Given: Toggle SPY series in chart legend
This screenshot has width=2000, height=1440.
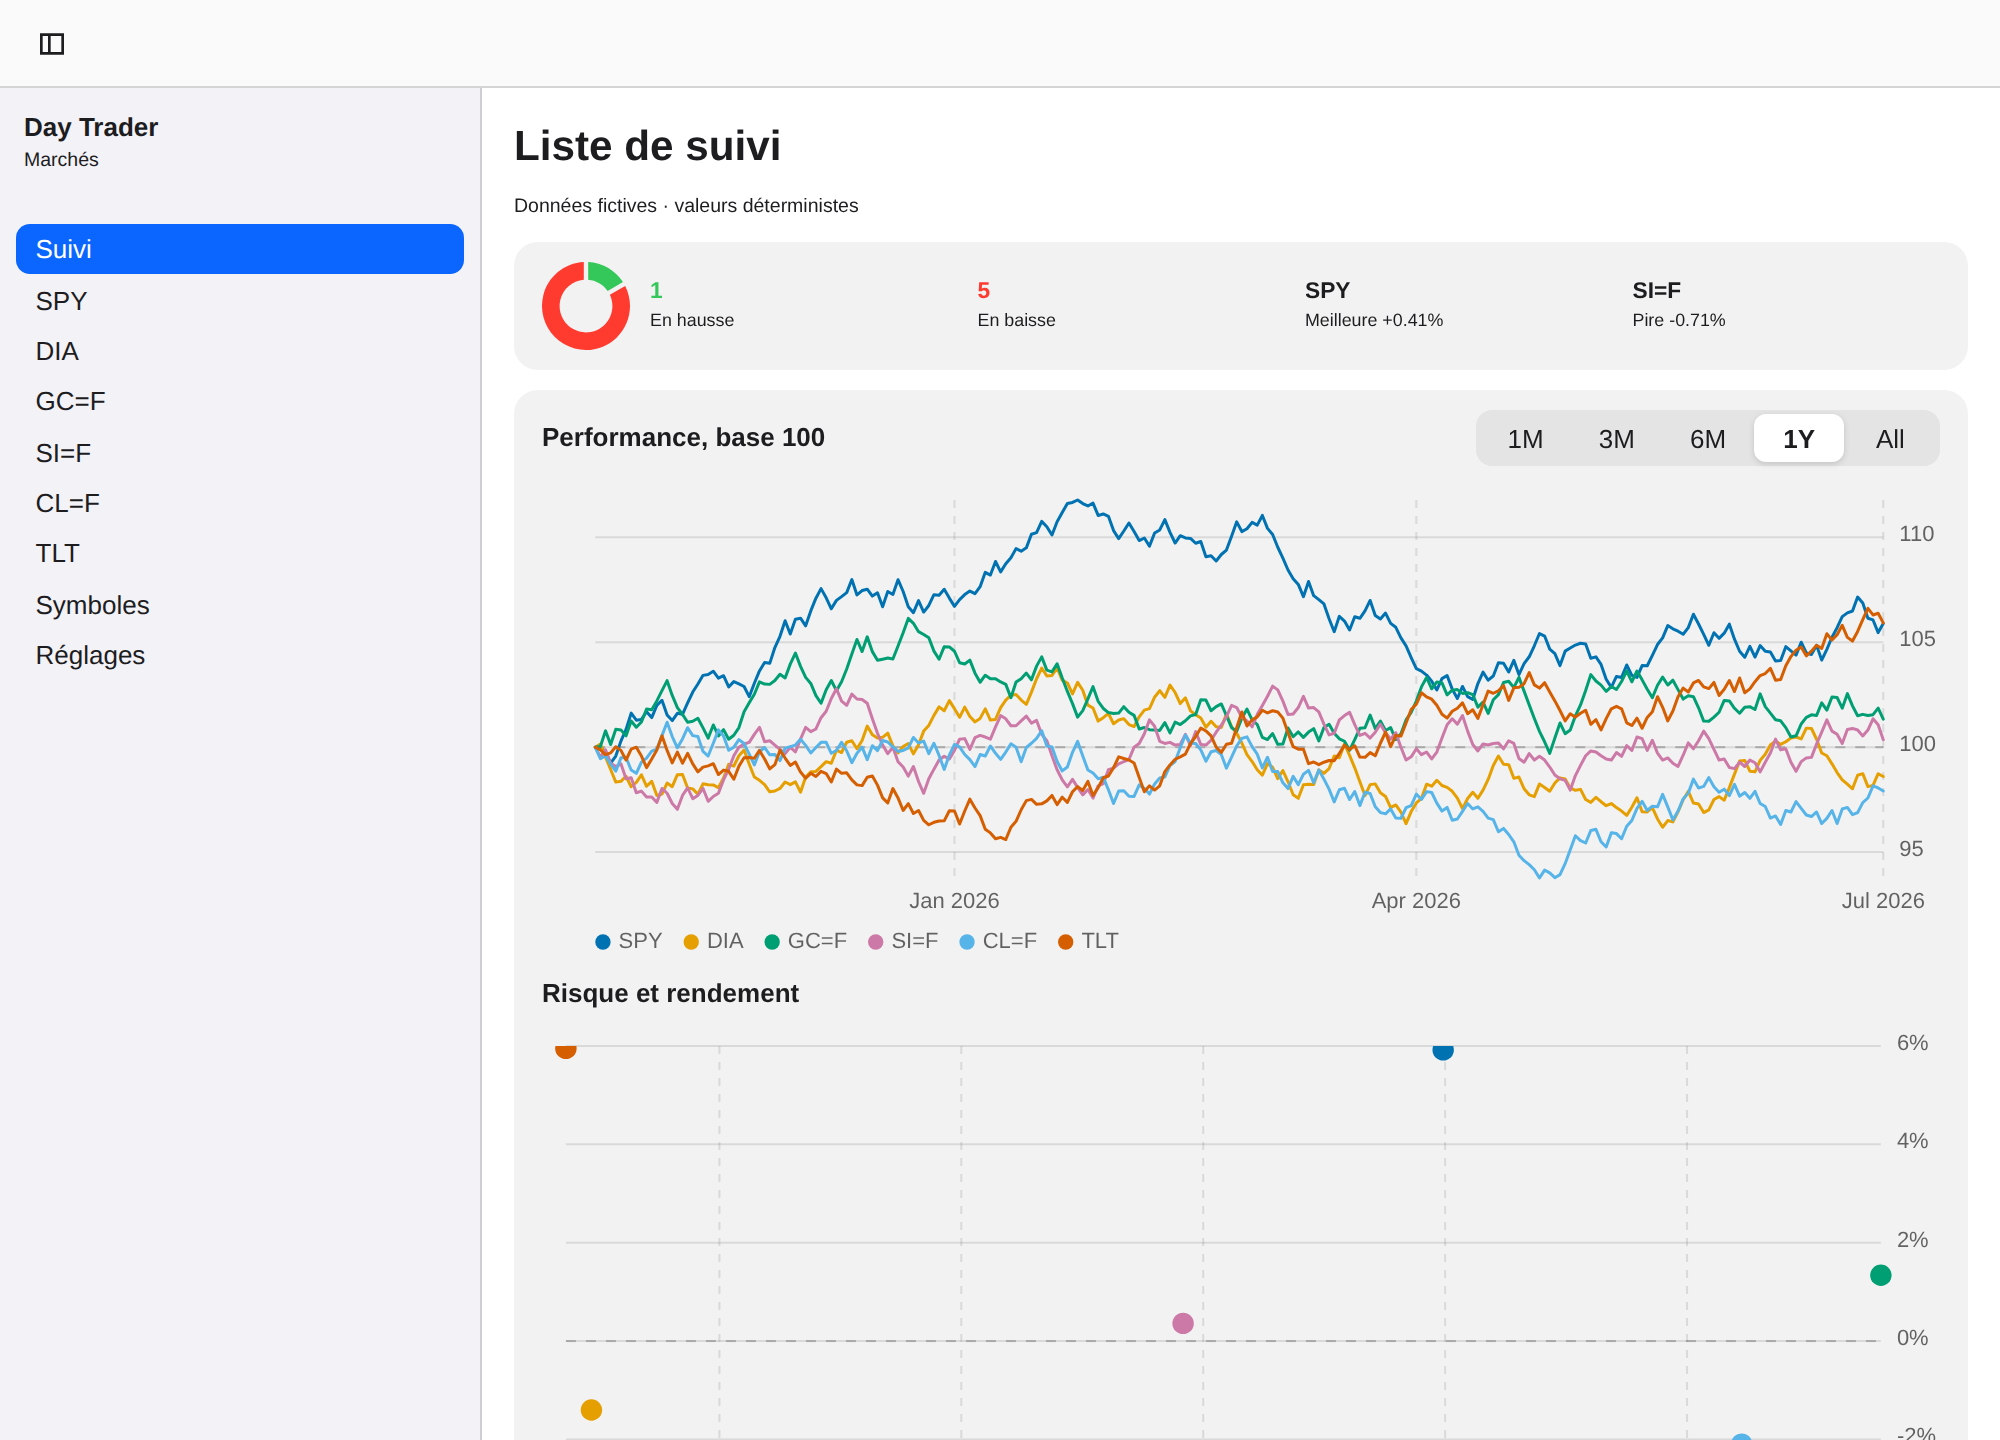Looking at the screenshot, I should click(628, 941).
